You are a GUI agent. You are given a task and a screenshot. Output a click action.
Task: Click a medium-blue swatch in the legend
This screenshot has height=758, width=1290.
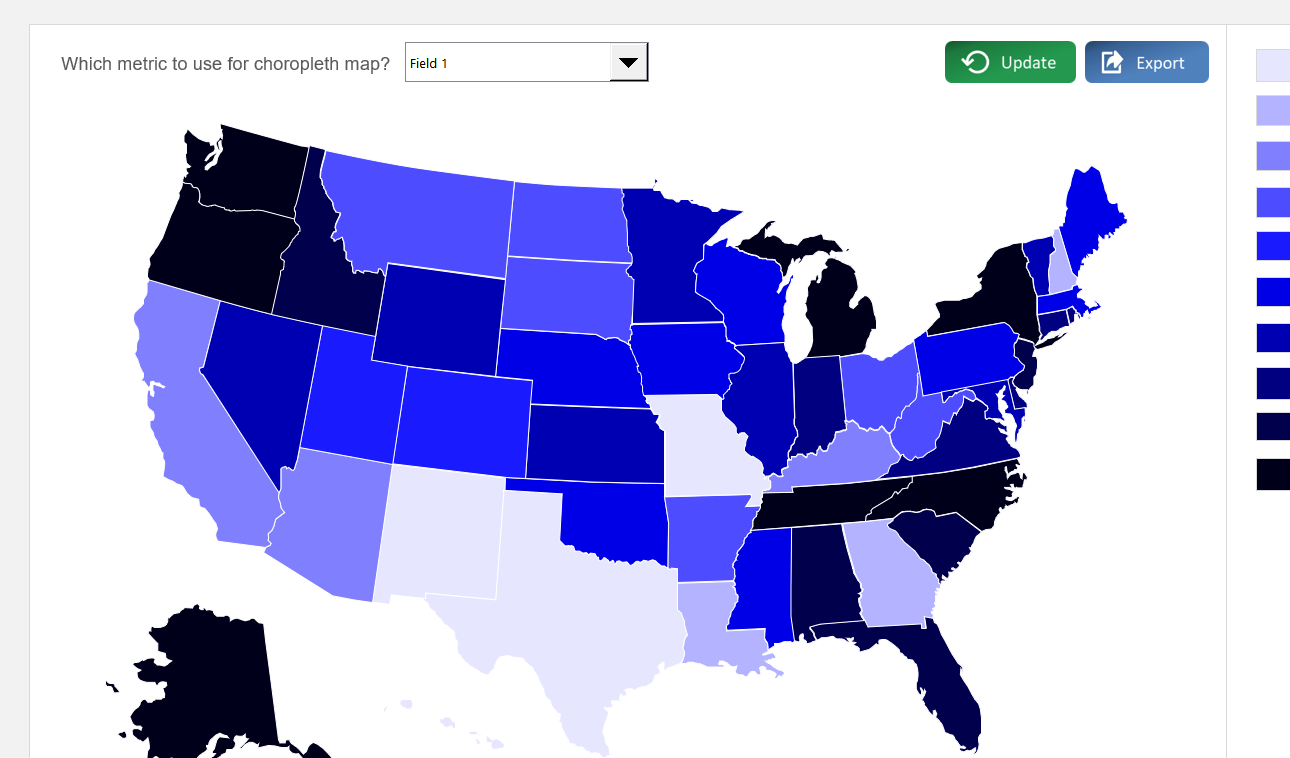coord(1272,245)
